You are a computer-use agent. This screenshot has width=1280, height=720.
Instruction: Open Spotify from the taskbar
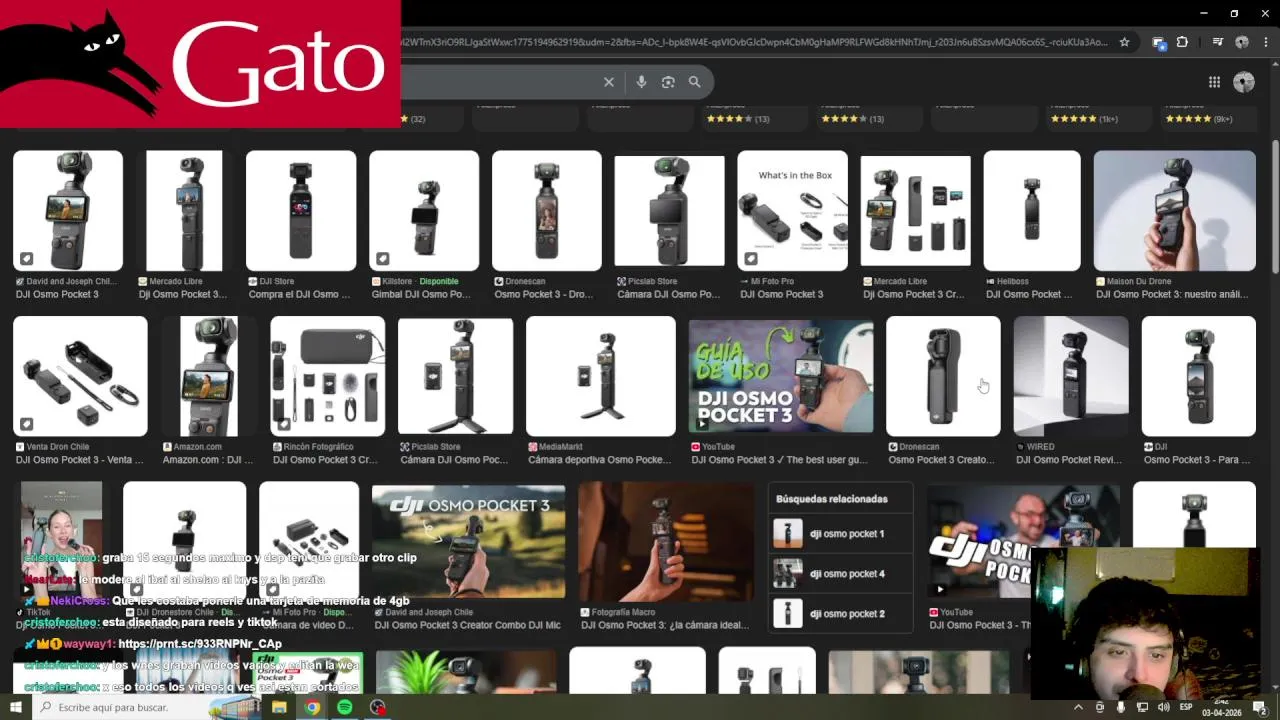coord(345,707)
